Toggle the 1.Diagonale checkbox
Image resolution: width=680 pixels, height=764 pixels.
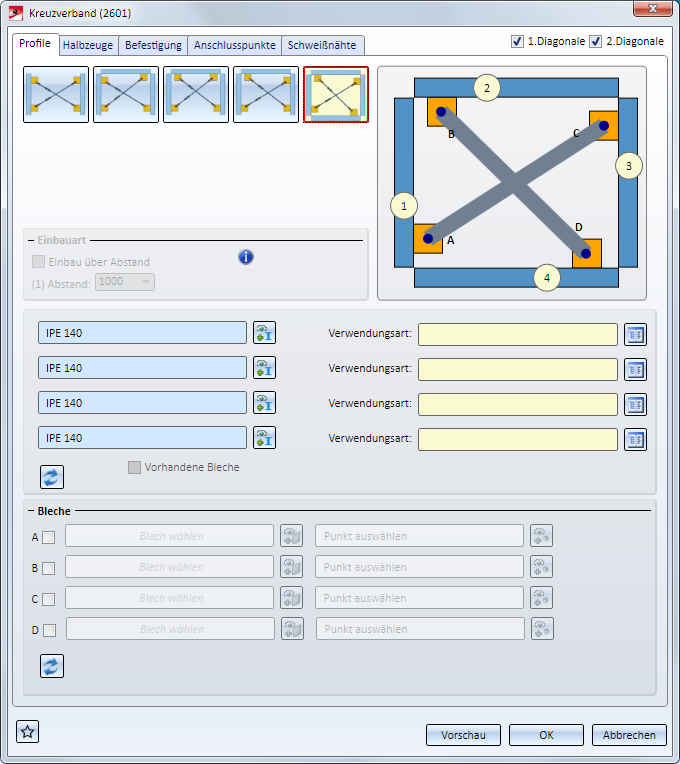click(517, 41)
